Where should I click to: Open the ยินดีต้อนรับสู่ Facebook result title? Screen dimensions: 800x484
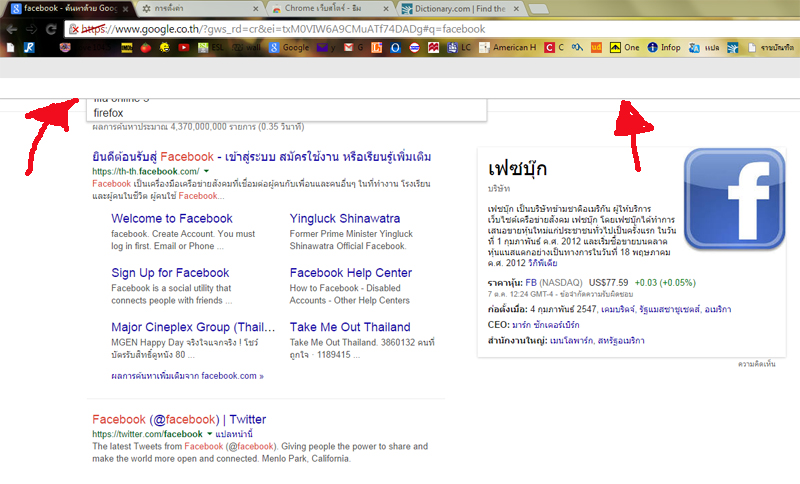[x=262, y=157]
